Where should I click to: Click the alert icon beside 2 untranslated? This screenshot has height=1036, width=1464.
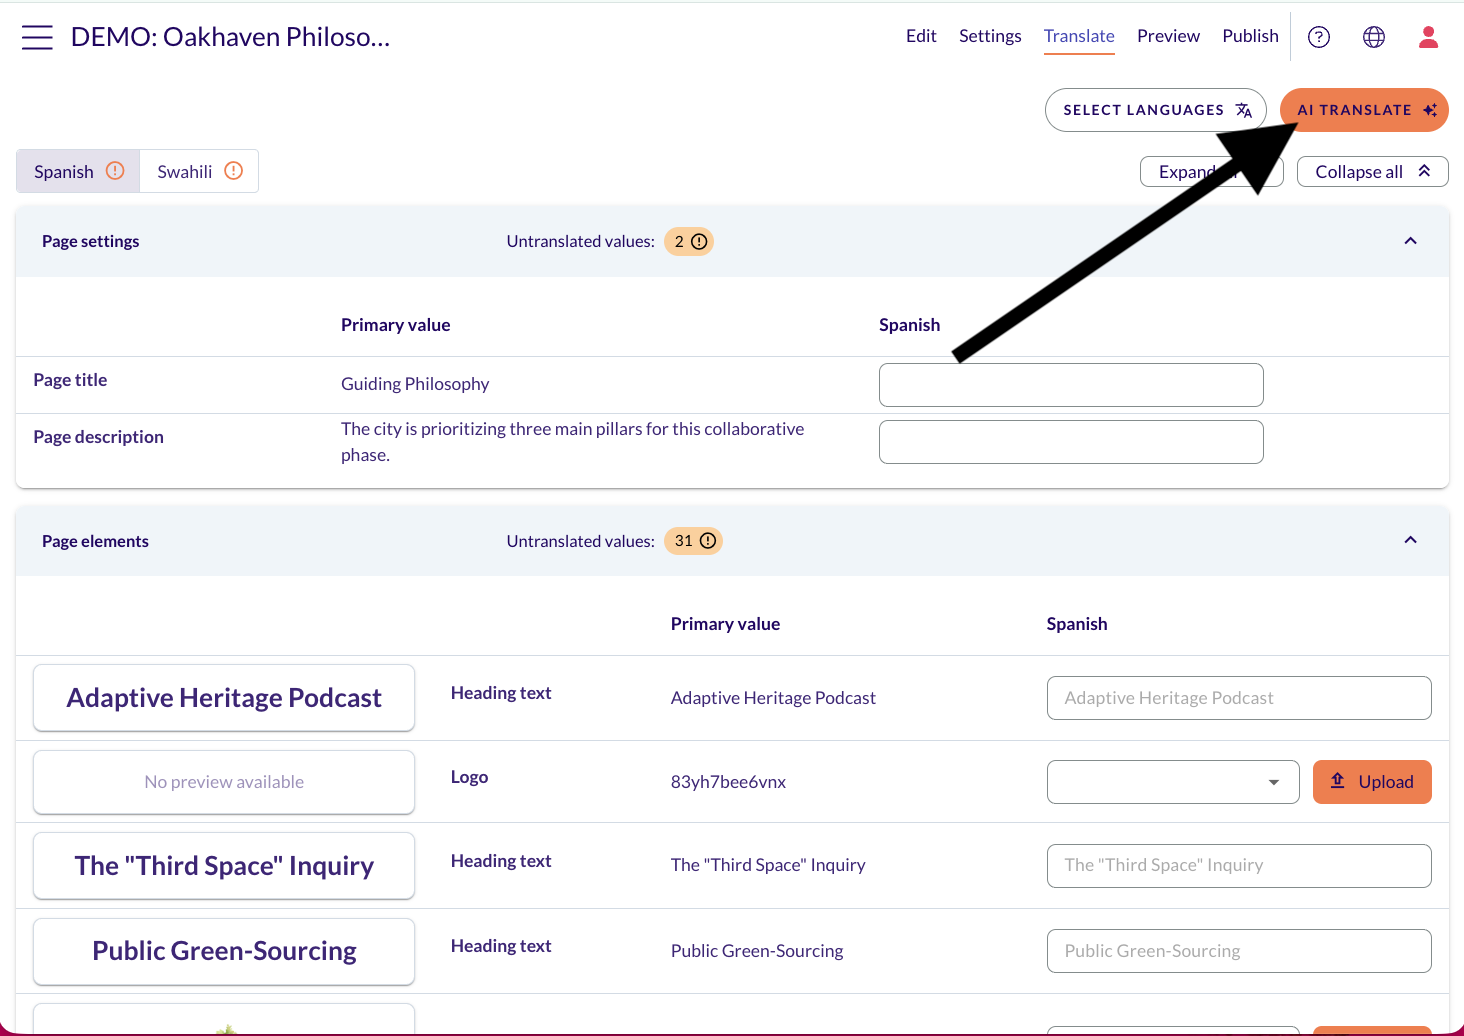[699, 241]
